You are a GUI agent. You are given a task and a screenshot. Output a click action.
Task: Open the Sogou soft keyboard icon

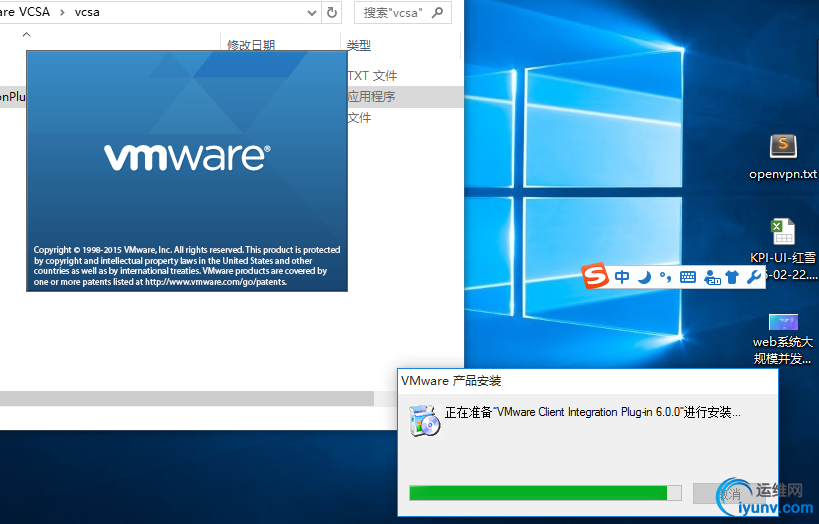(x=688, y=277)
